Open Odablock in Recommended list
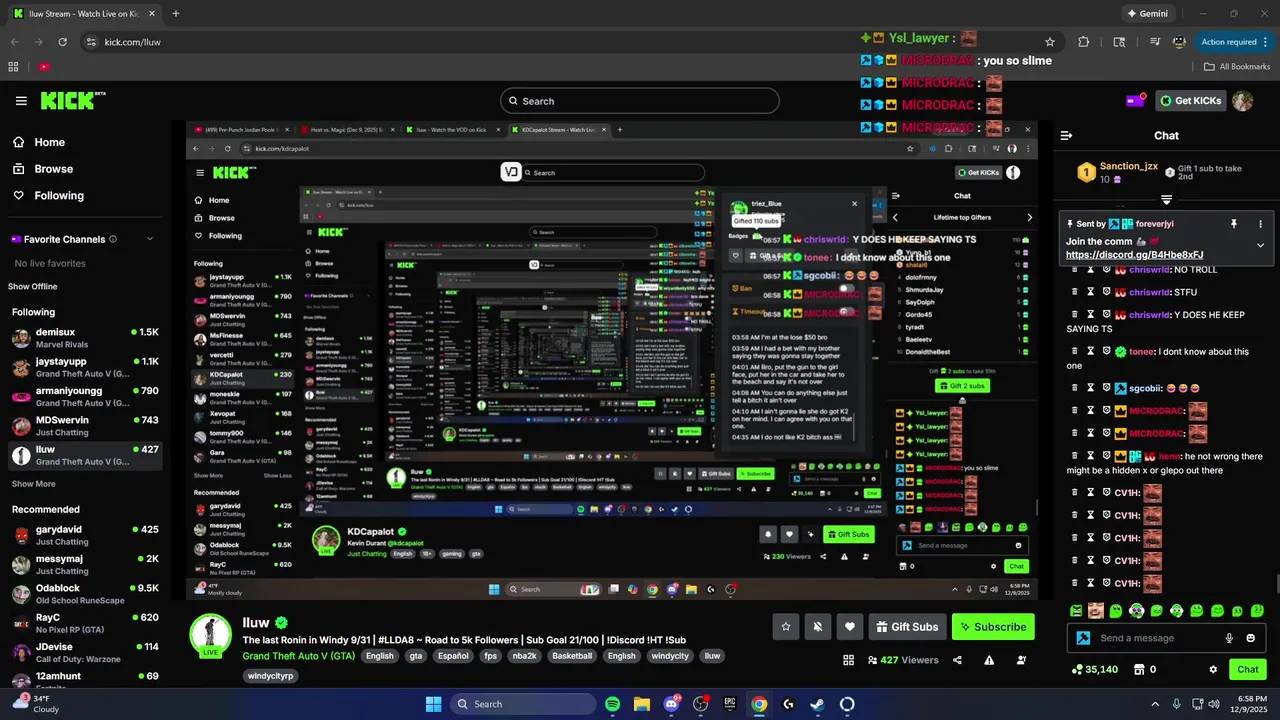Viewport: 1280px width, 720px height. click(85, 594)
